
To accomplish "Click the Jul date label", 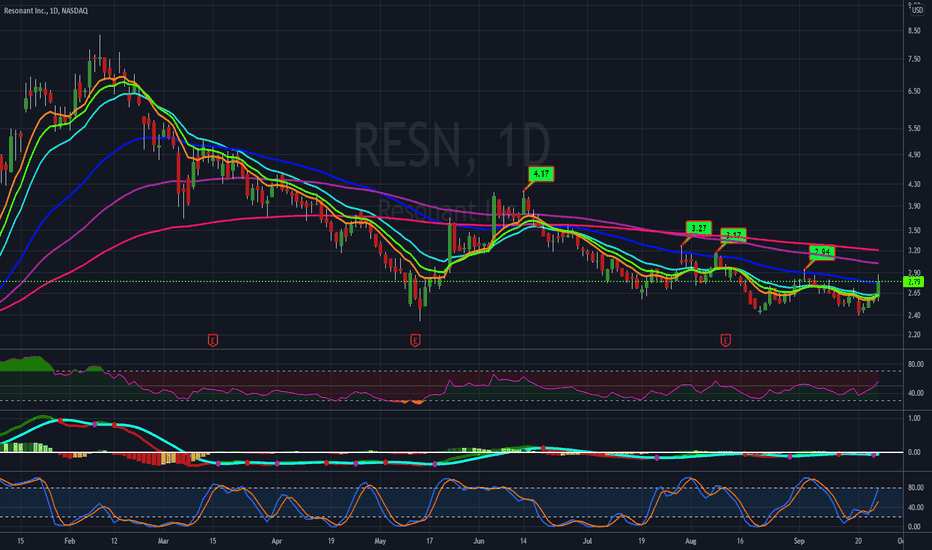I will [587, 541].
